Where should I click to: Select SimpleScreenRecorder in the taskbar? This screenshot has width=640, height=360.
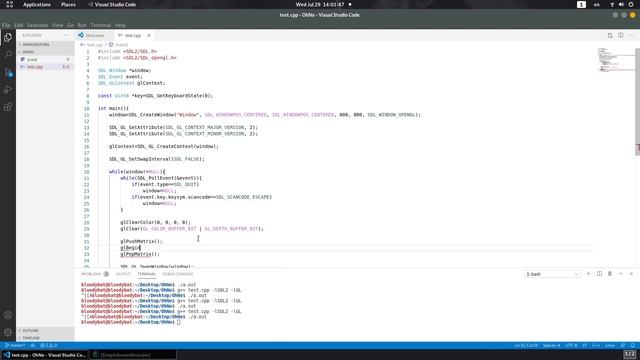pyautogui.click(x=133, y=355)
